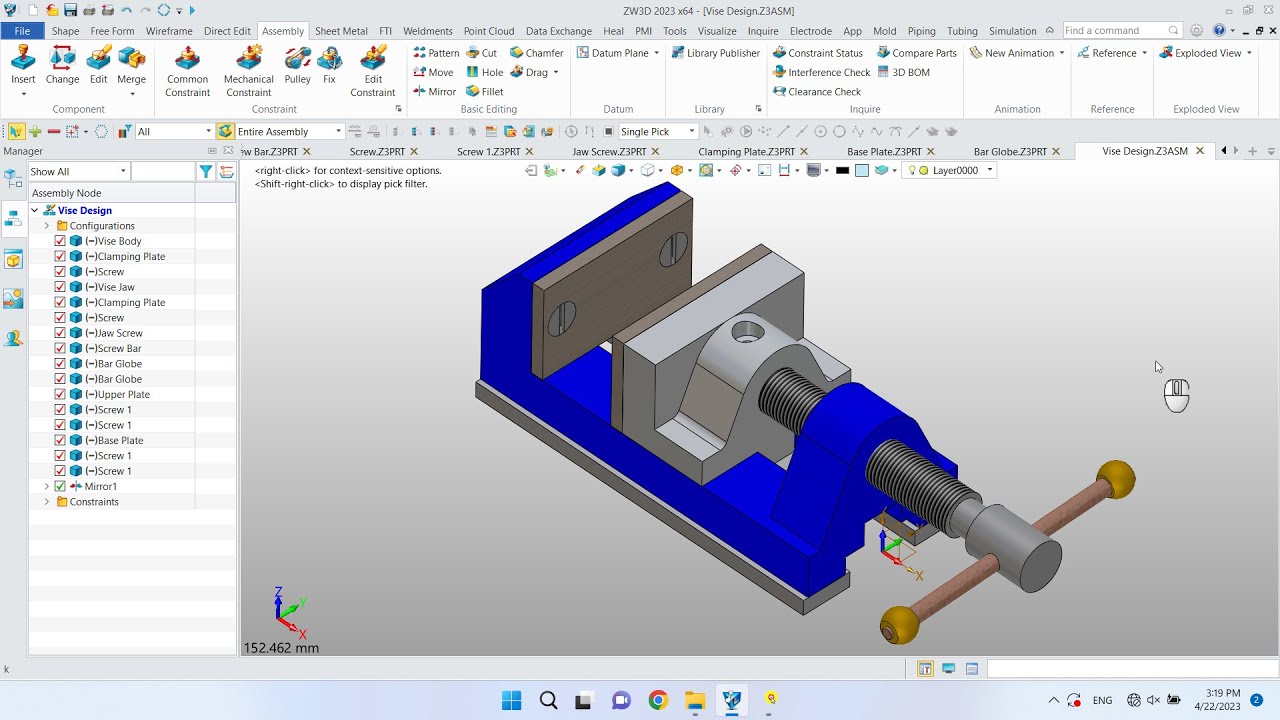
Task: Click the Mirror tool
Action: [x=435, y=91]
